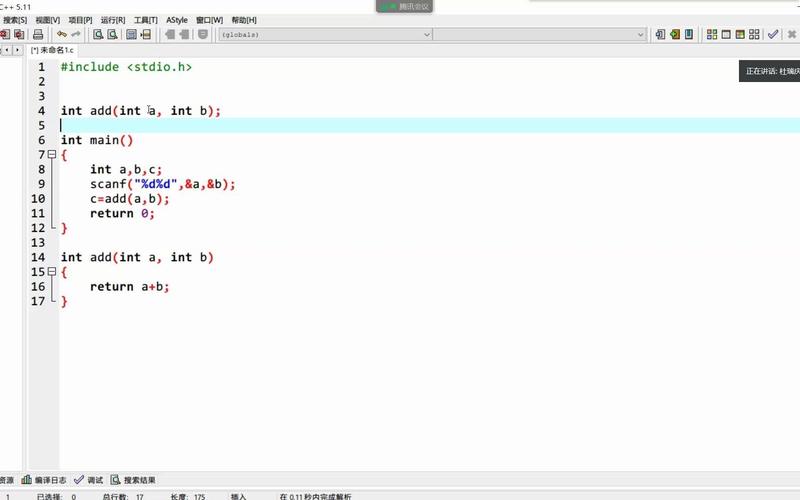Collapse the main() function fold at line 7
800x500 pixels.
click(x=52, y=155)
